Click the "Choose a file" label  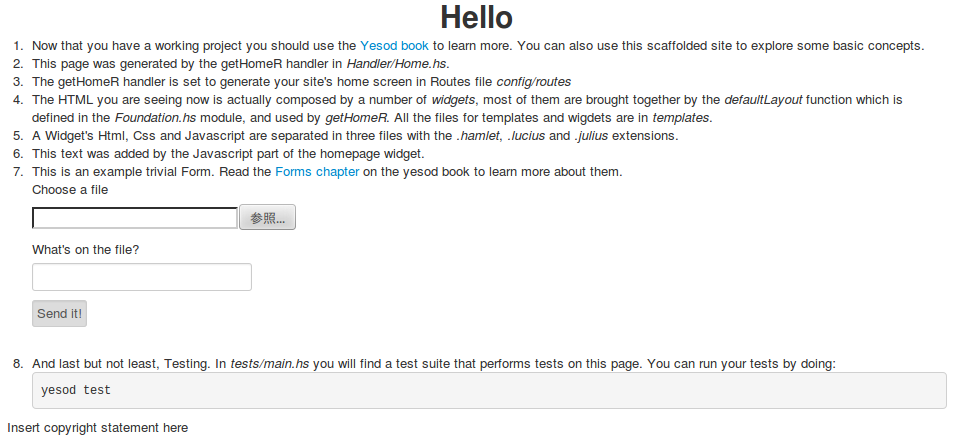pyautogui.click(x=70, y=189)
